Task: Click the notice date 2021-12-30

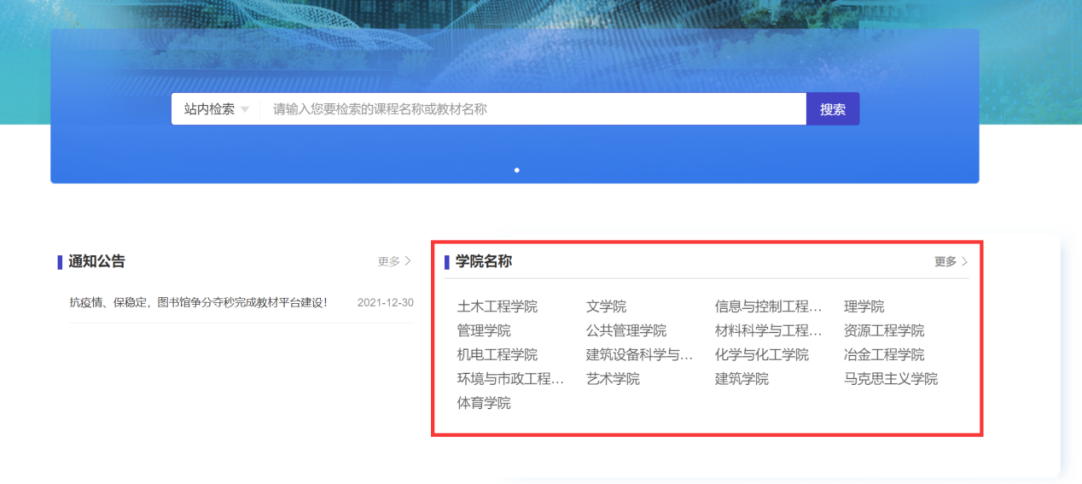Action: point(385,302)
